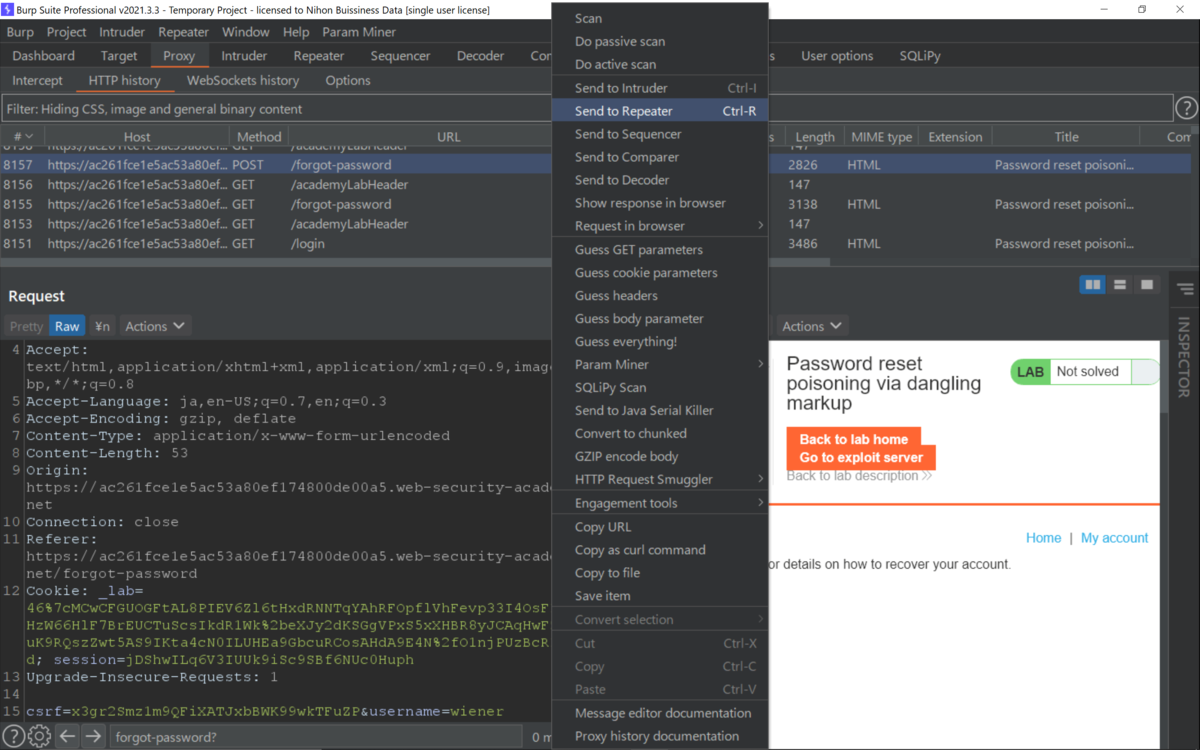Choose Copy URL
1200x750 pixels.
click(660, 527)
